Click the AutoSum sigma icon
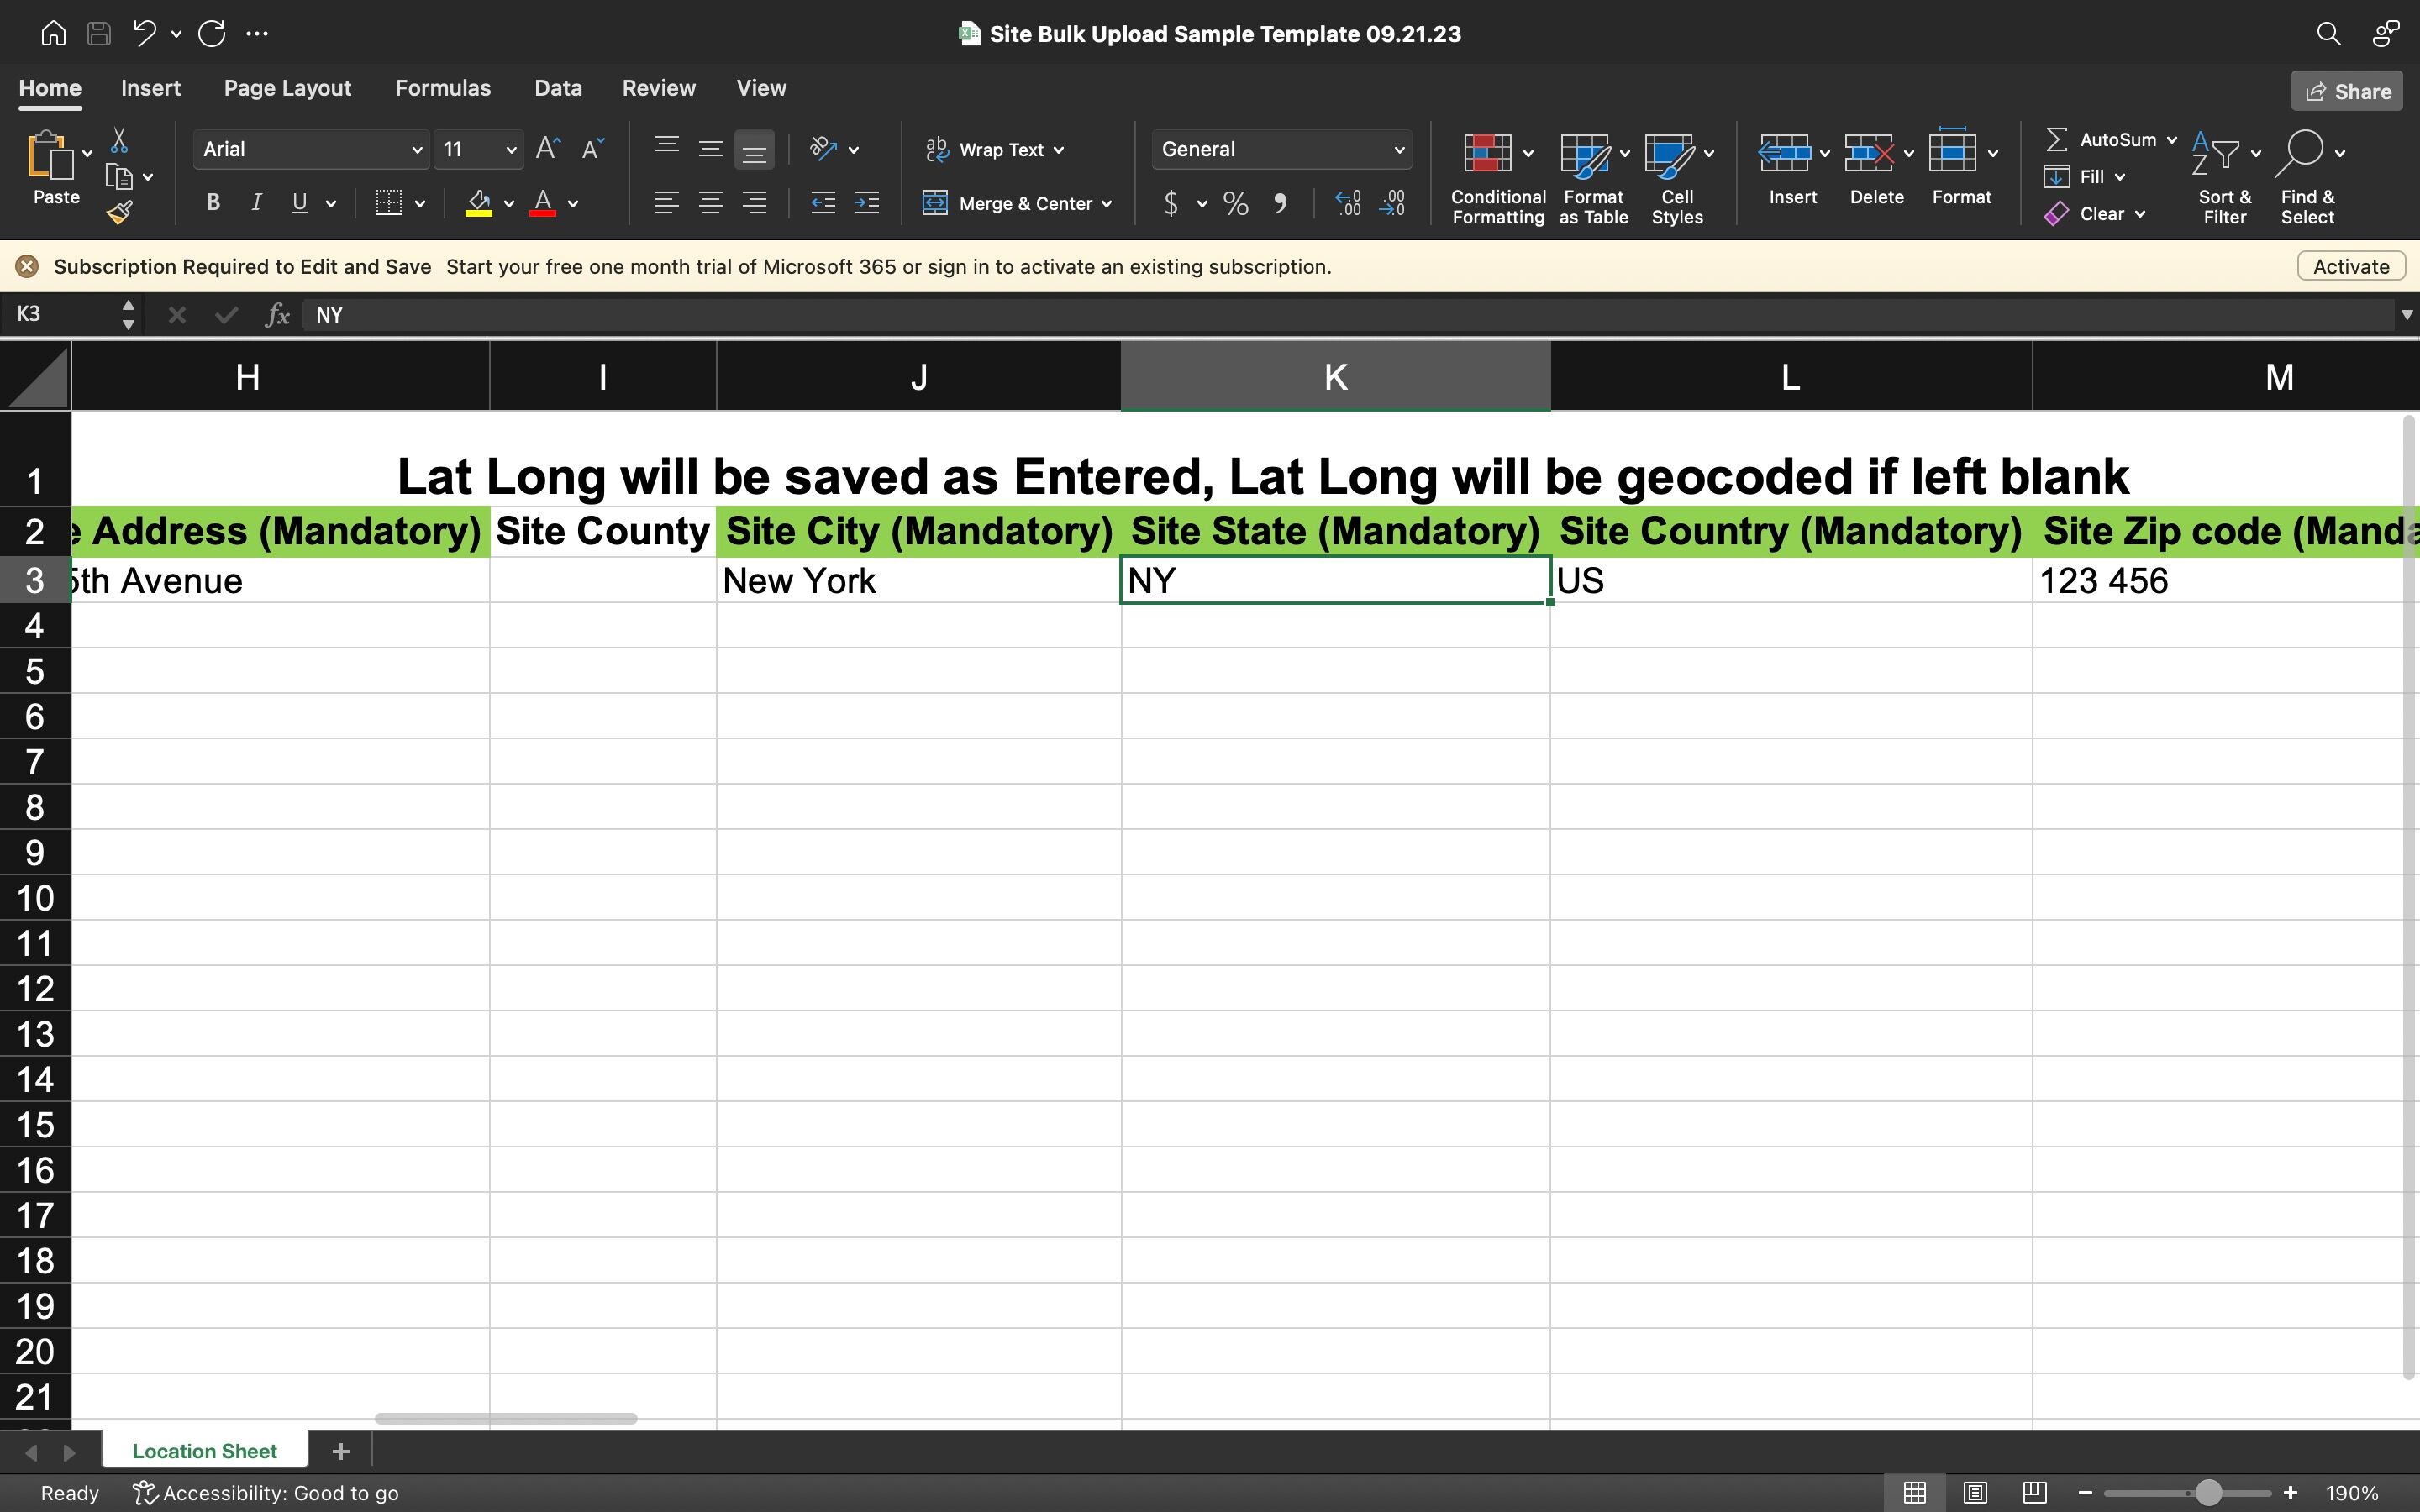 pos(2056,140)
